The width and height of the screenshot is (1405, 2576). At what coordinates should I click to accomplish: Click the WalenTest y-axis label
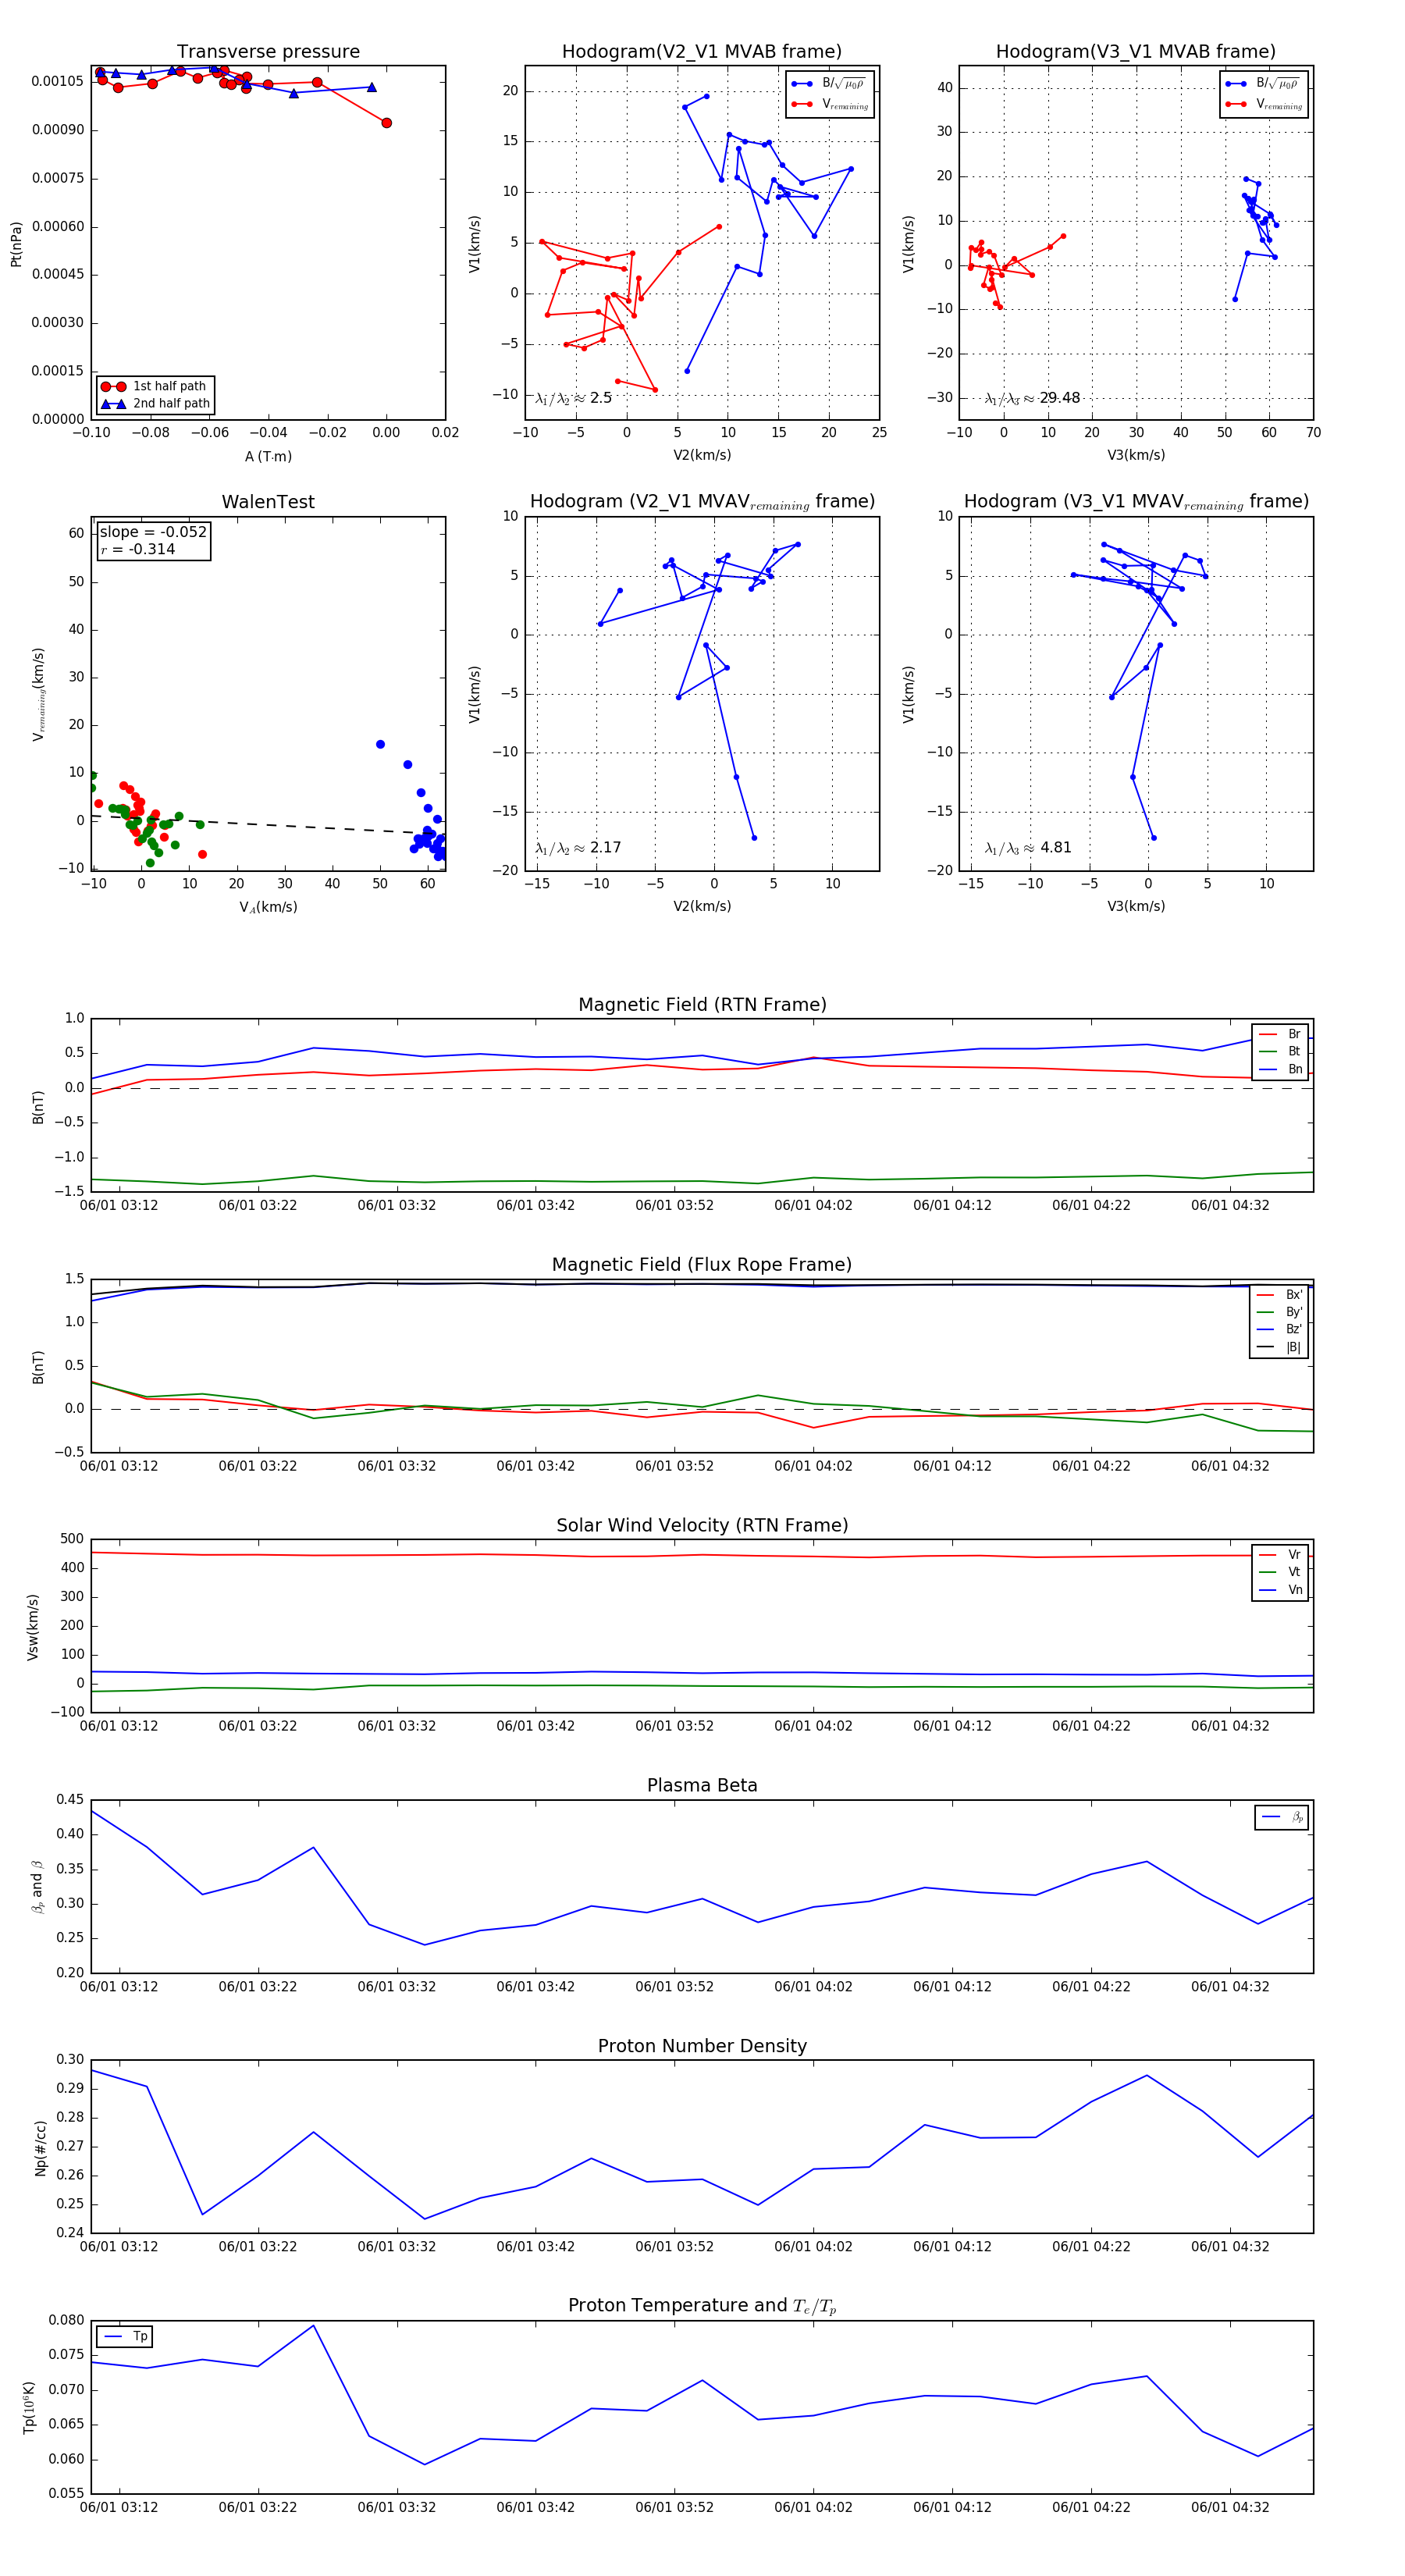38,694
